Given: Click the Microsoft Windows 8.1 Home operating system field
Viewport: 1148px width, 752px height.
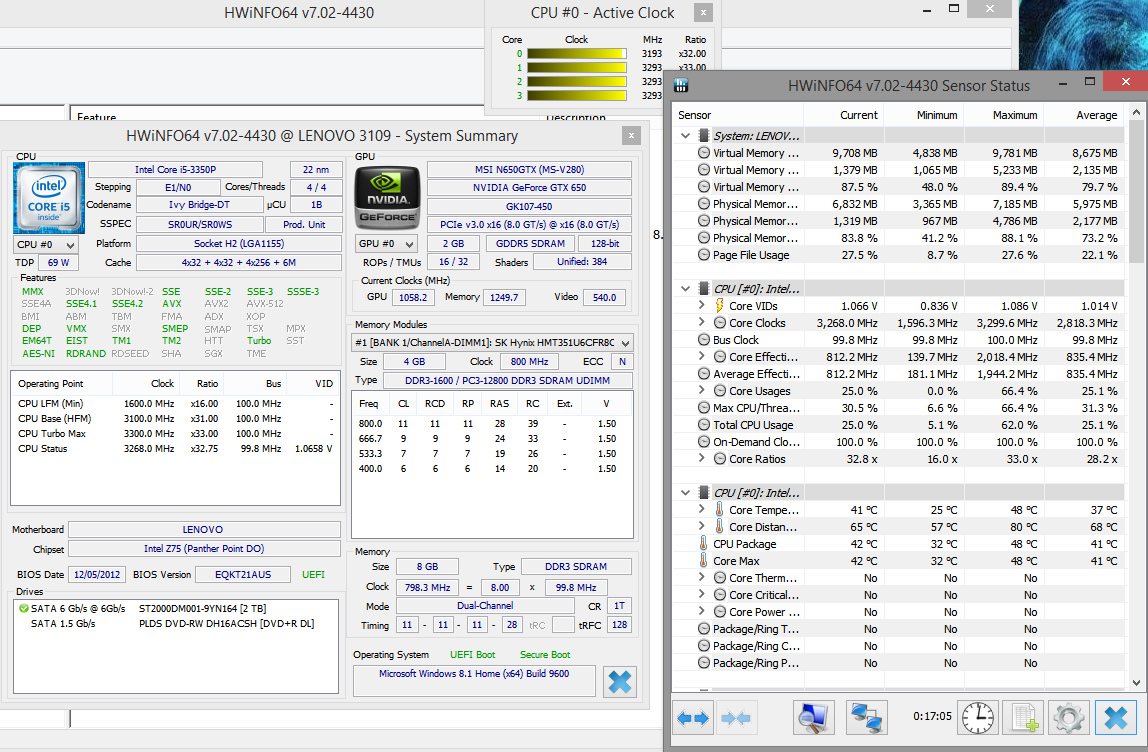Looking at the screenshot, I should pyautogui.click(x=474, y=681).
